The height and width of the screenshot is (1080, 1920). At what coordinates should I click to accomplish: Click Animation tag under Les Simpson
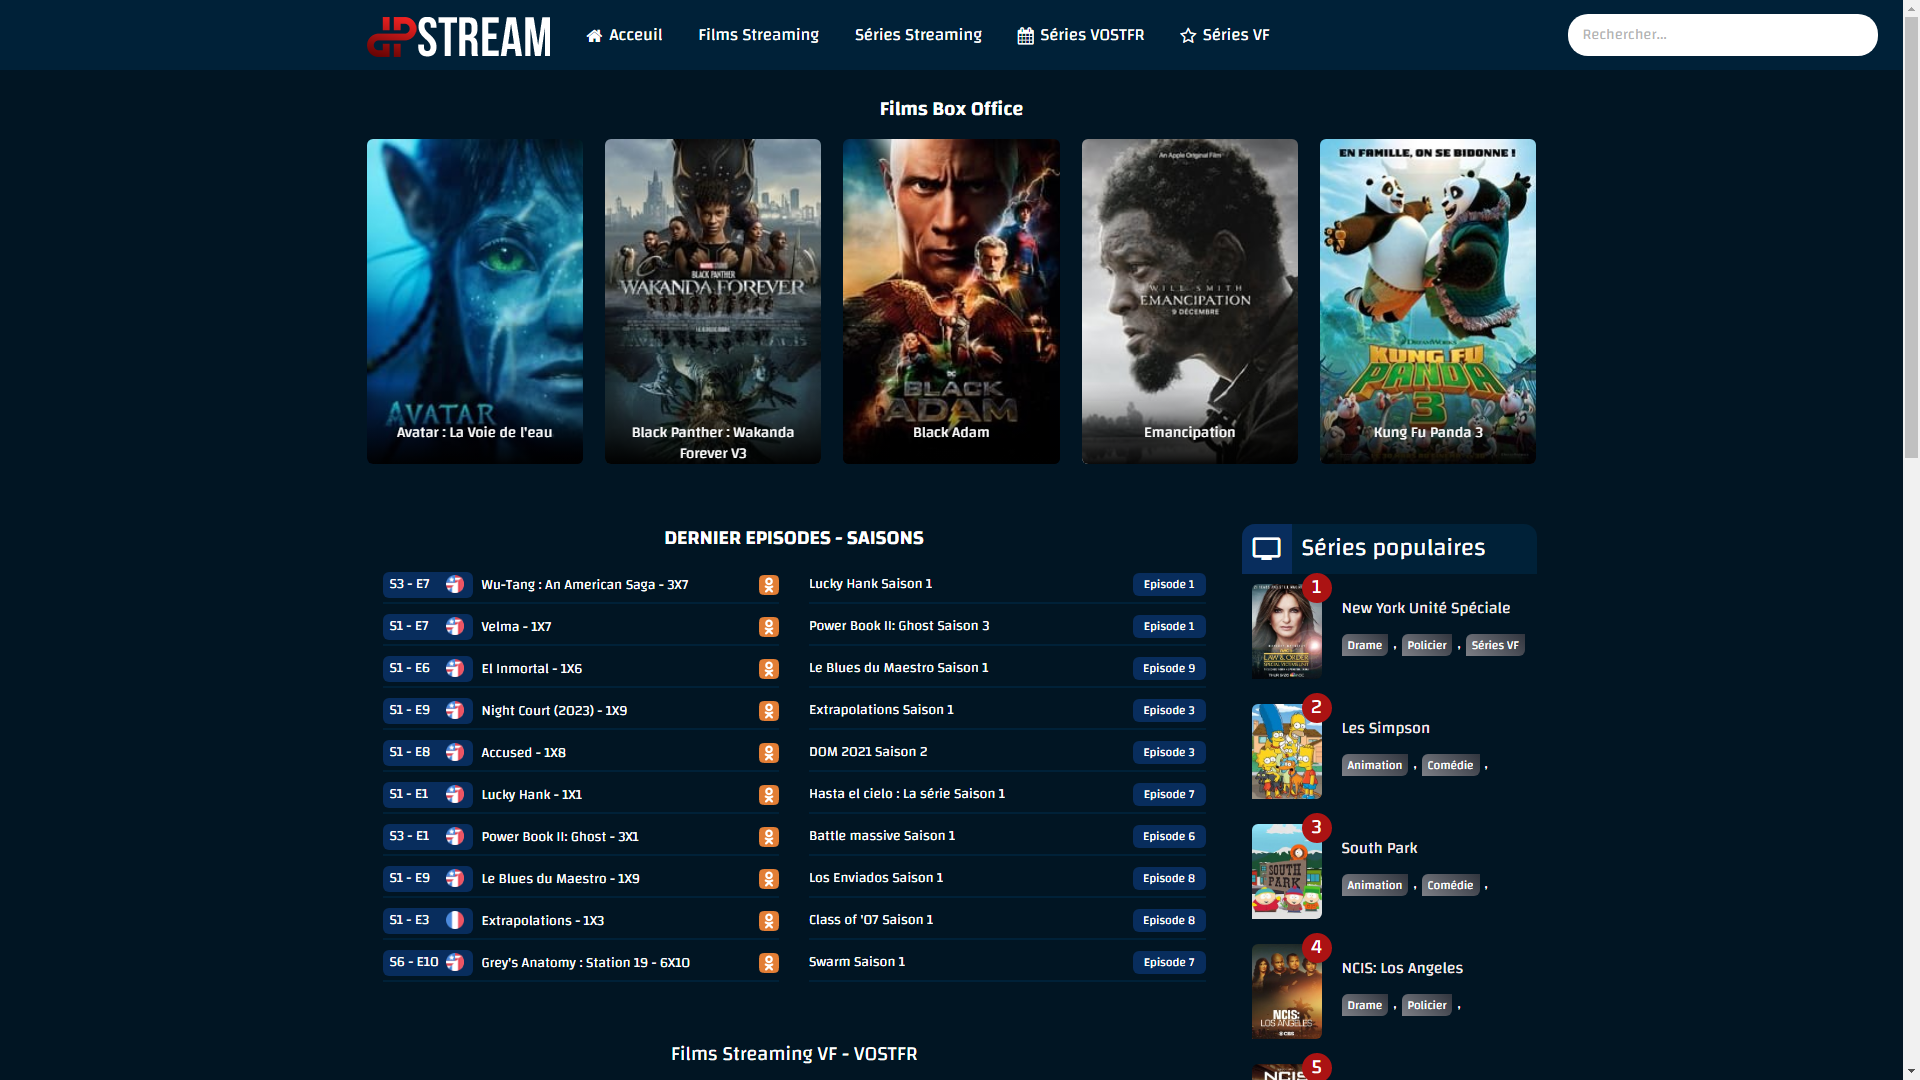[x=1374, y=765]
